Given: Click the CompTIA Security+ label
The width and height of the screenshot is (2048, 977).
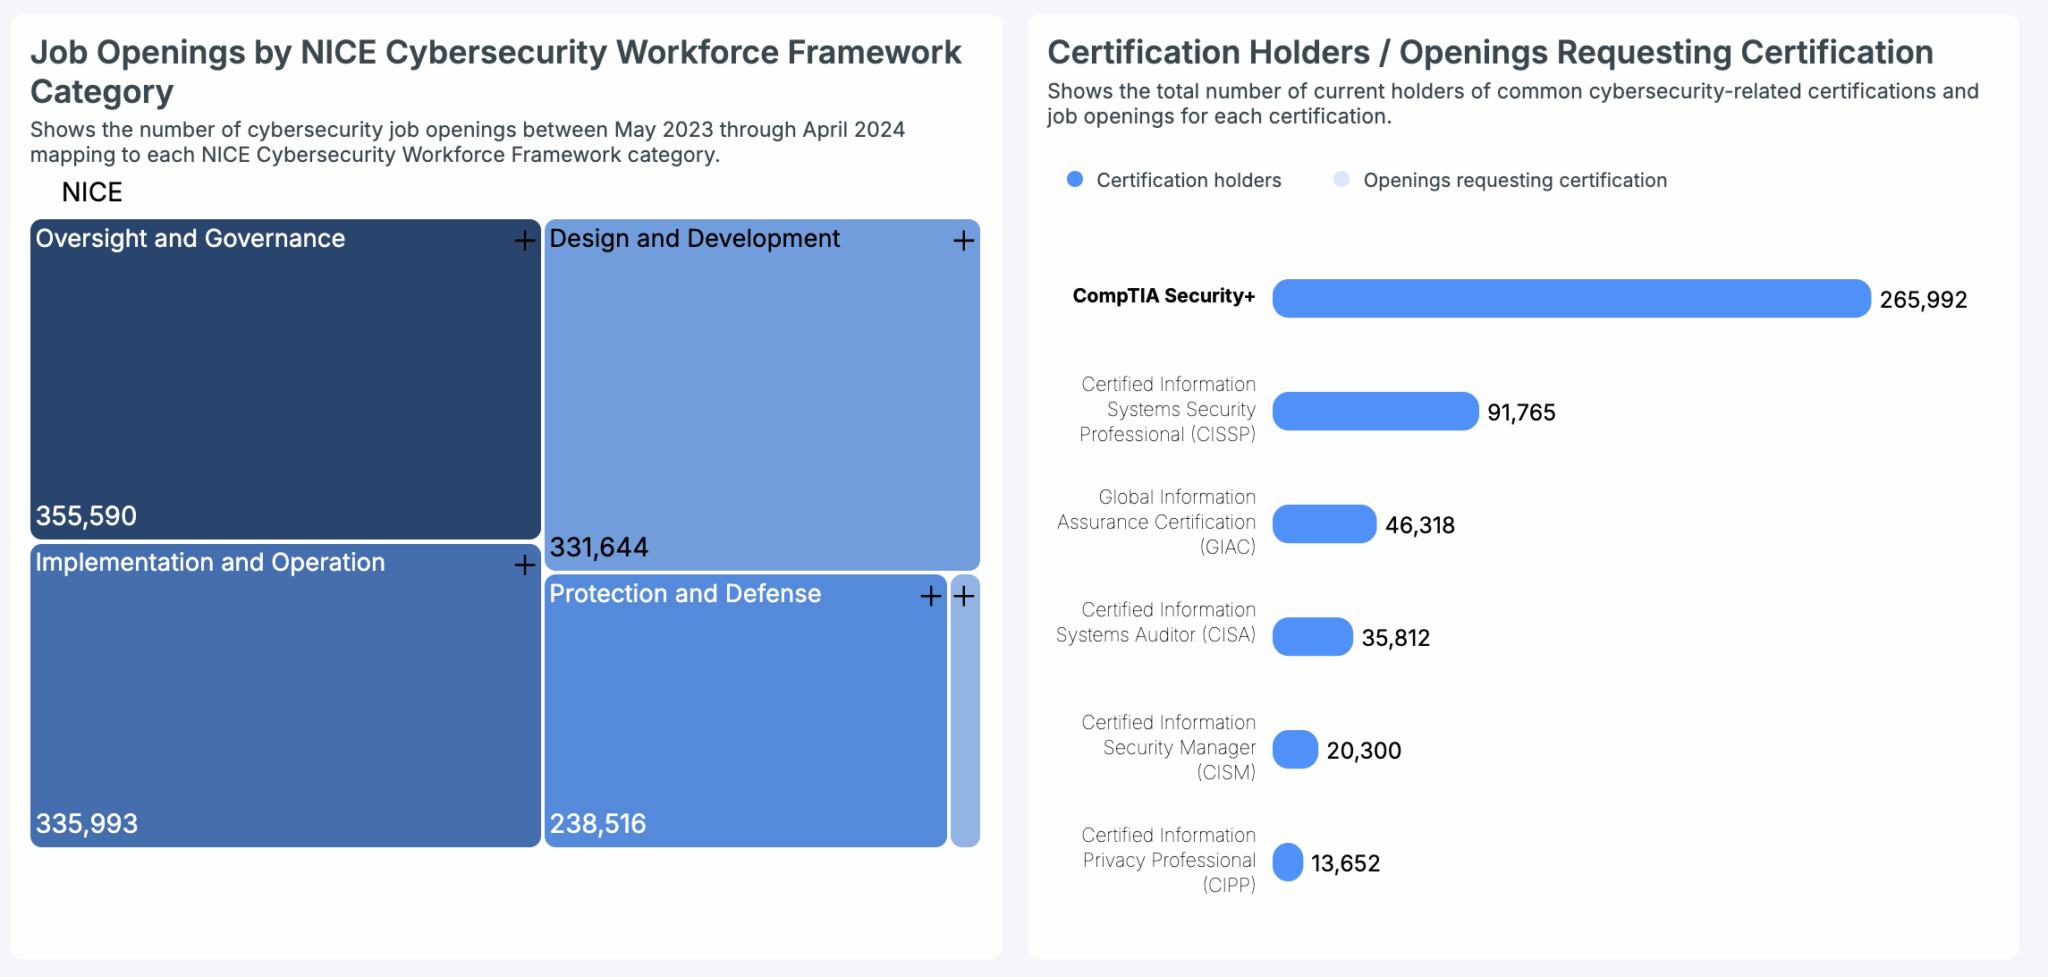Looking at the screenshot, I should [x=1163, y=296].
